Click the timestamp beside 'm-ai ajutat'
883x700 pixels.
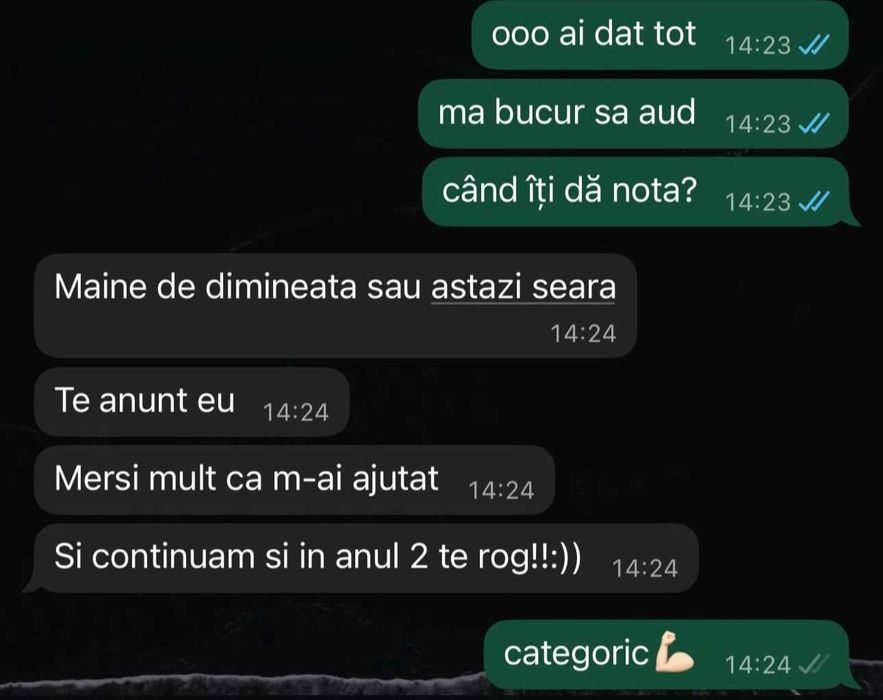[x=501, y=491]
